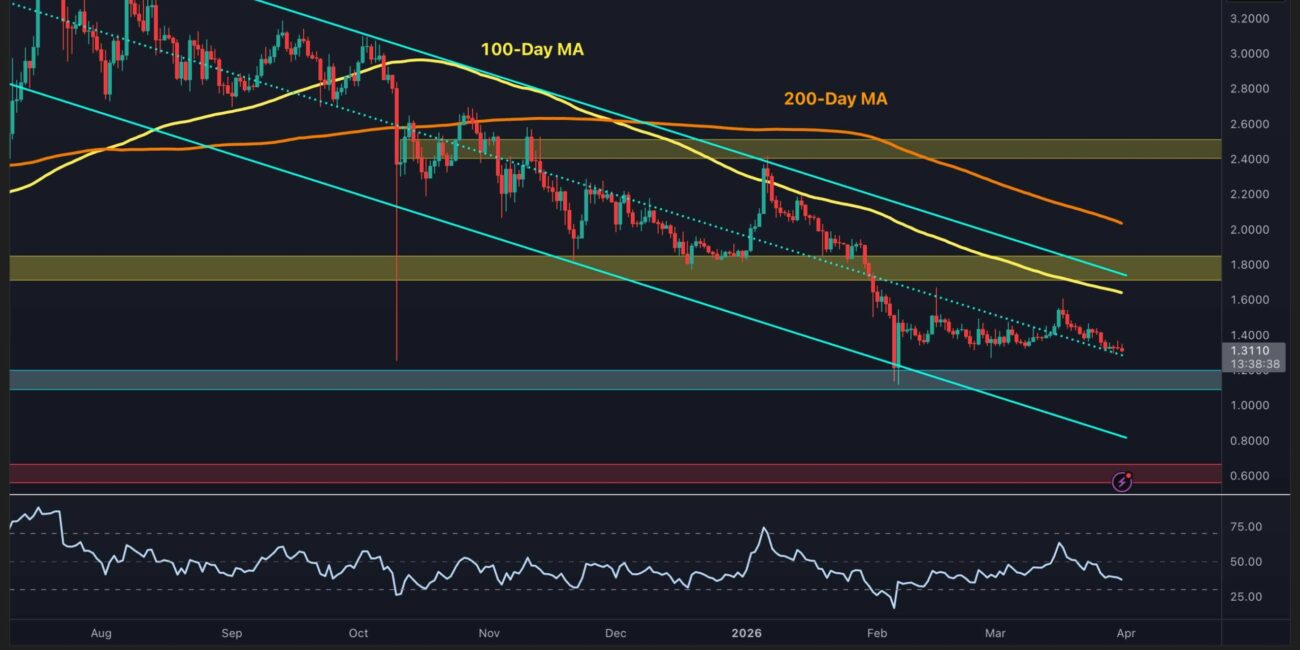Click the Feb label on time axis

tap(876, 633)
